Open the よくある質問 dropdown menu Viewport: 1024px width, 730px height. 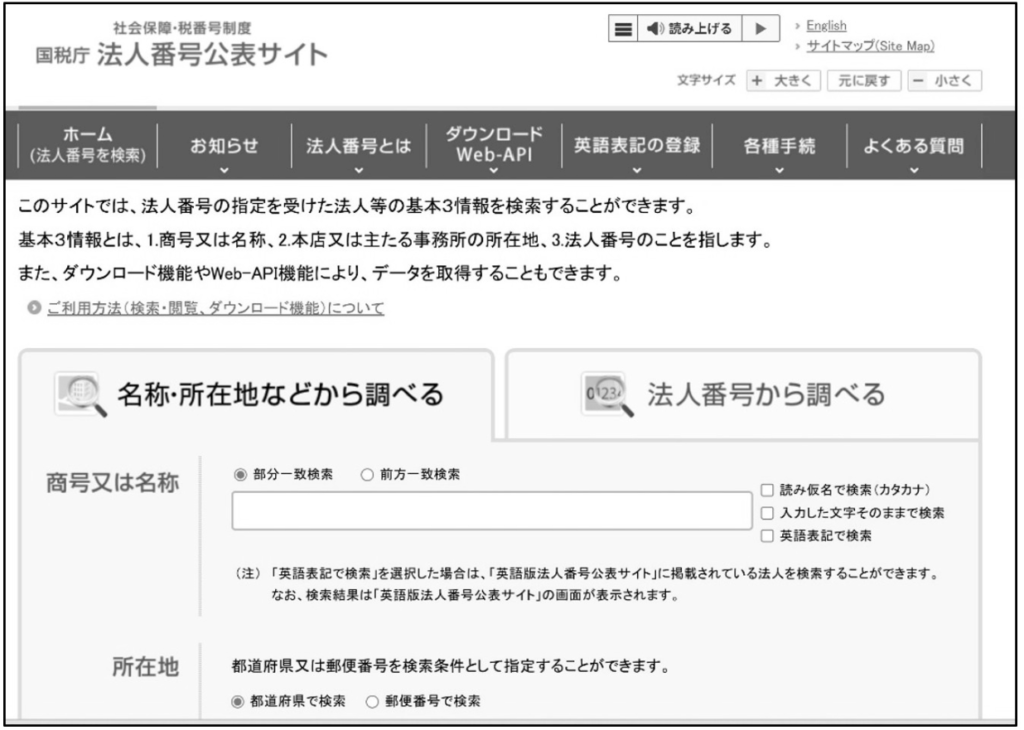pos(914,148)
